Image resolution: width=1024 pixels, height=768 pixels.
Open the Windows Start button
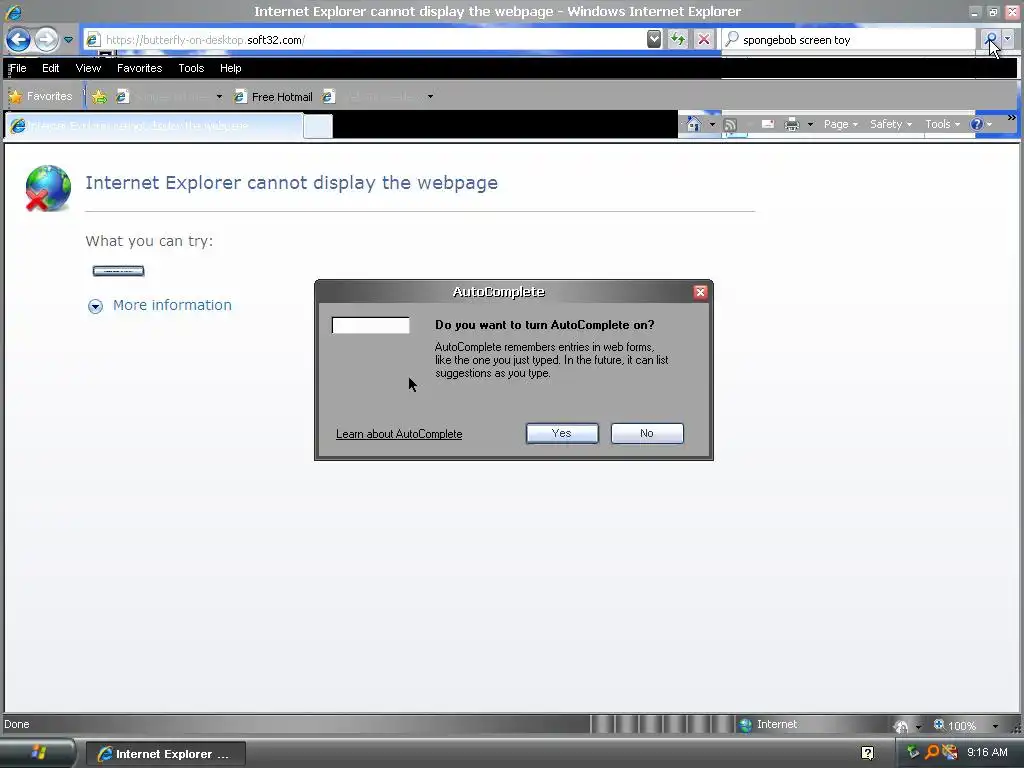click(x=38, y=753)
